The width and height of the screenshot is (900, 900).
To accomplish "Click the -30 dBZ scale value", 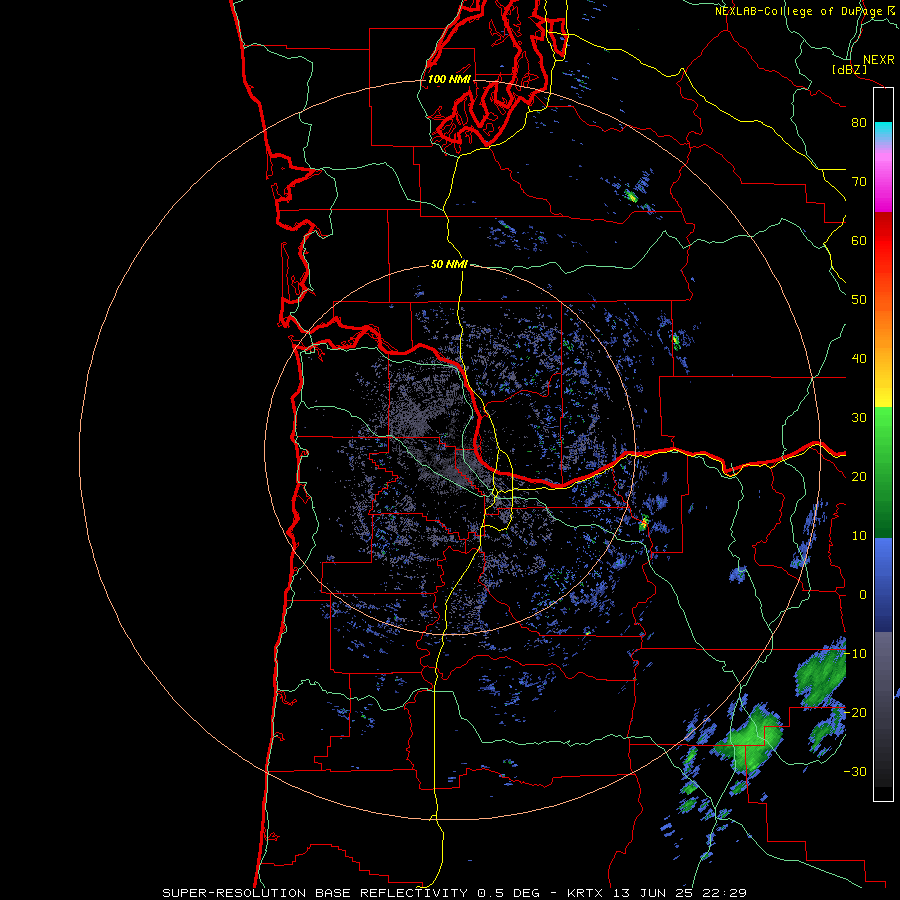I will 855,771.
